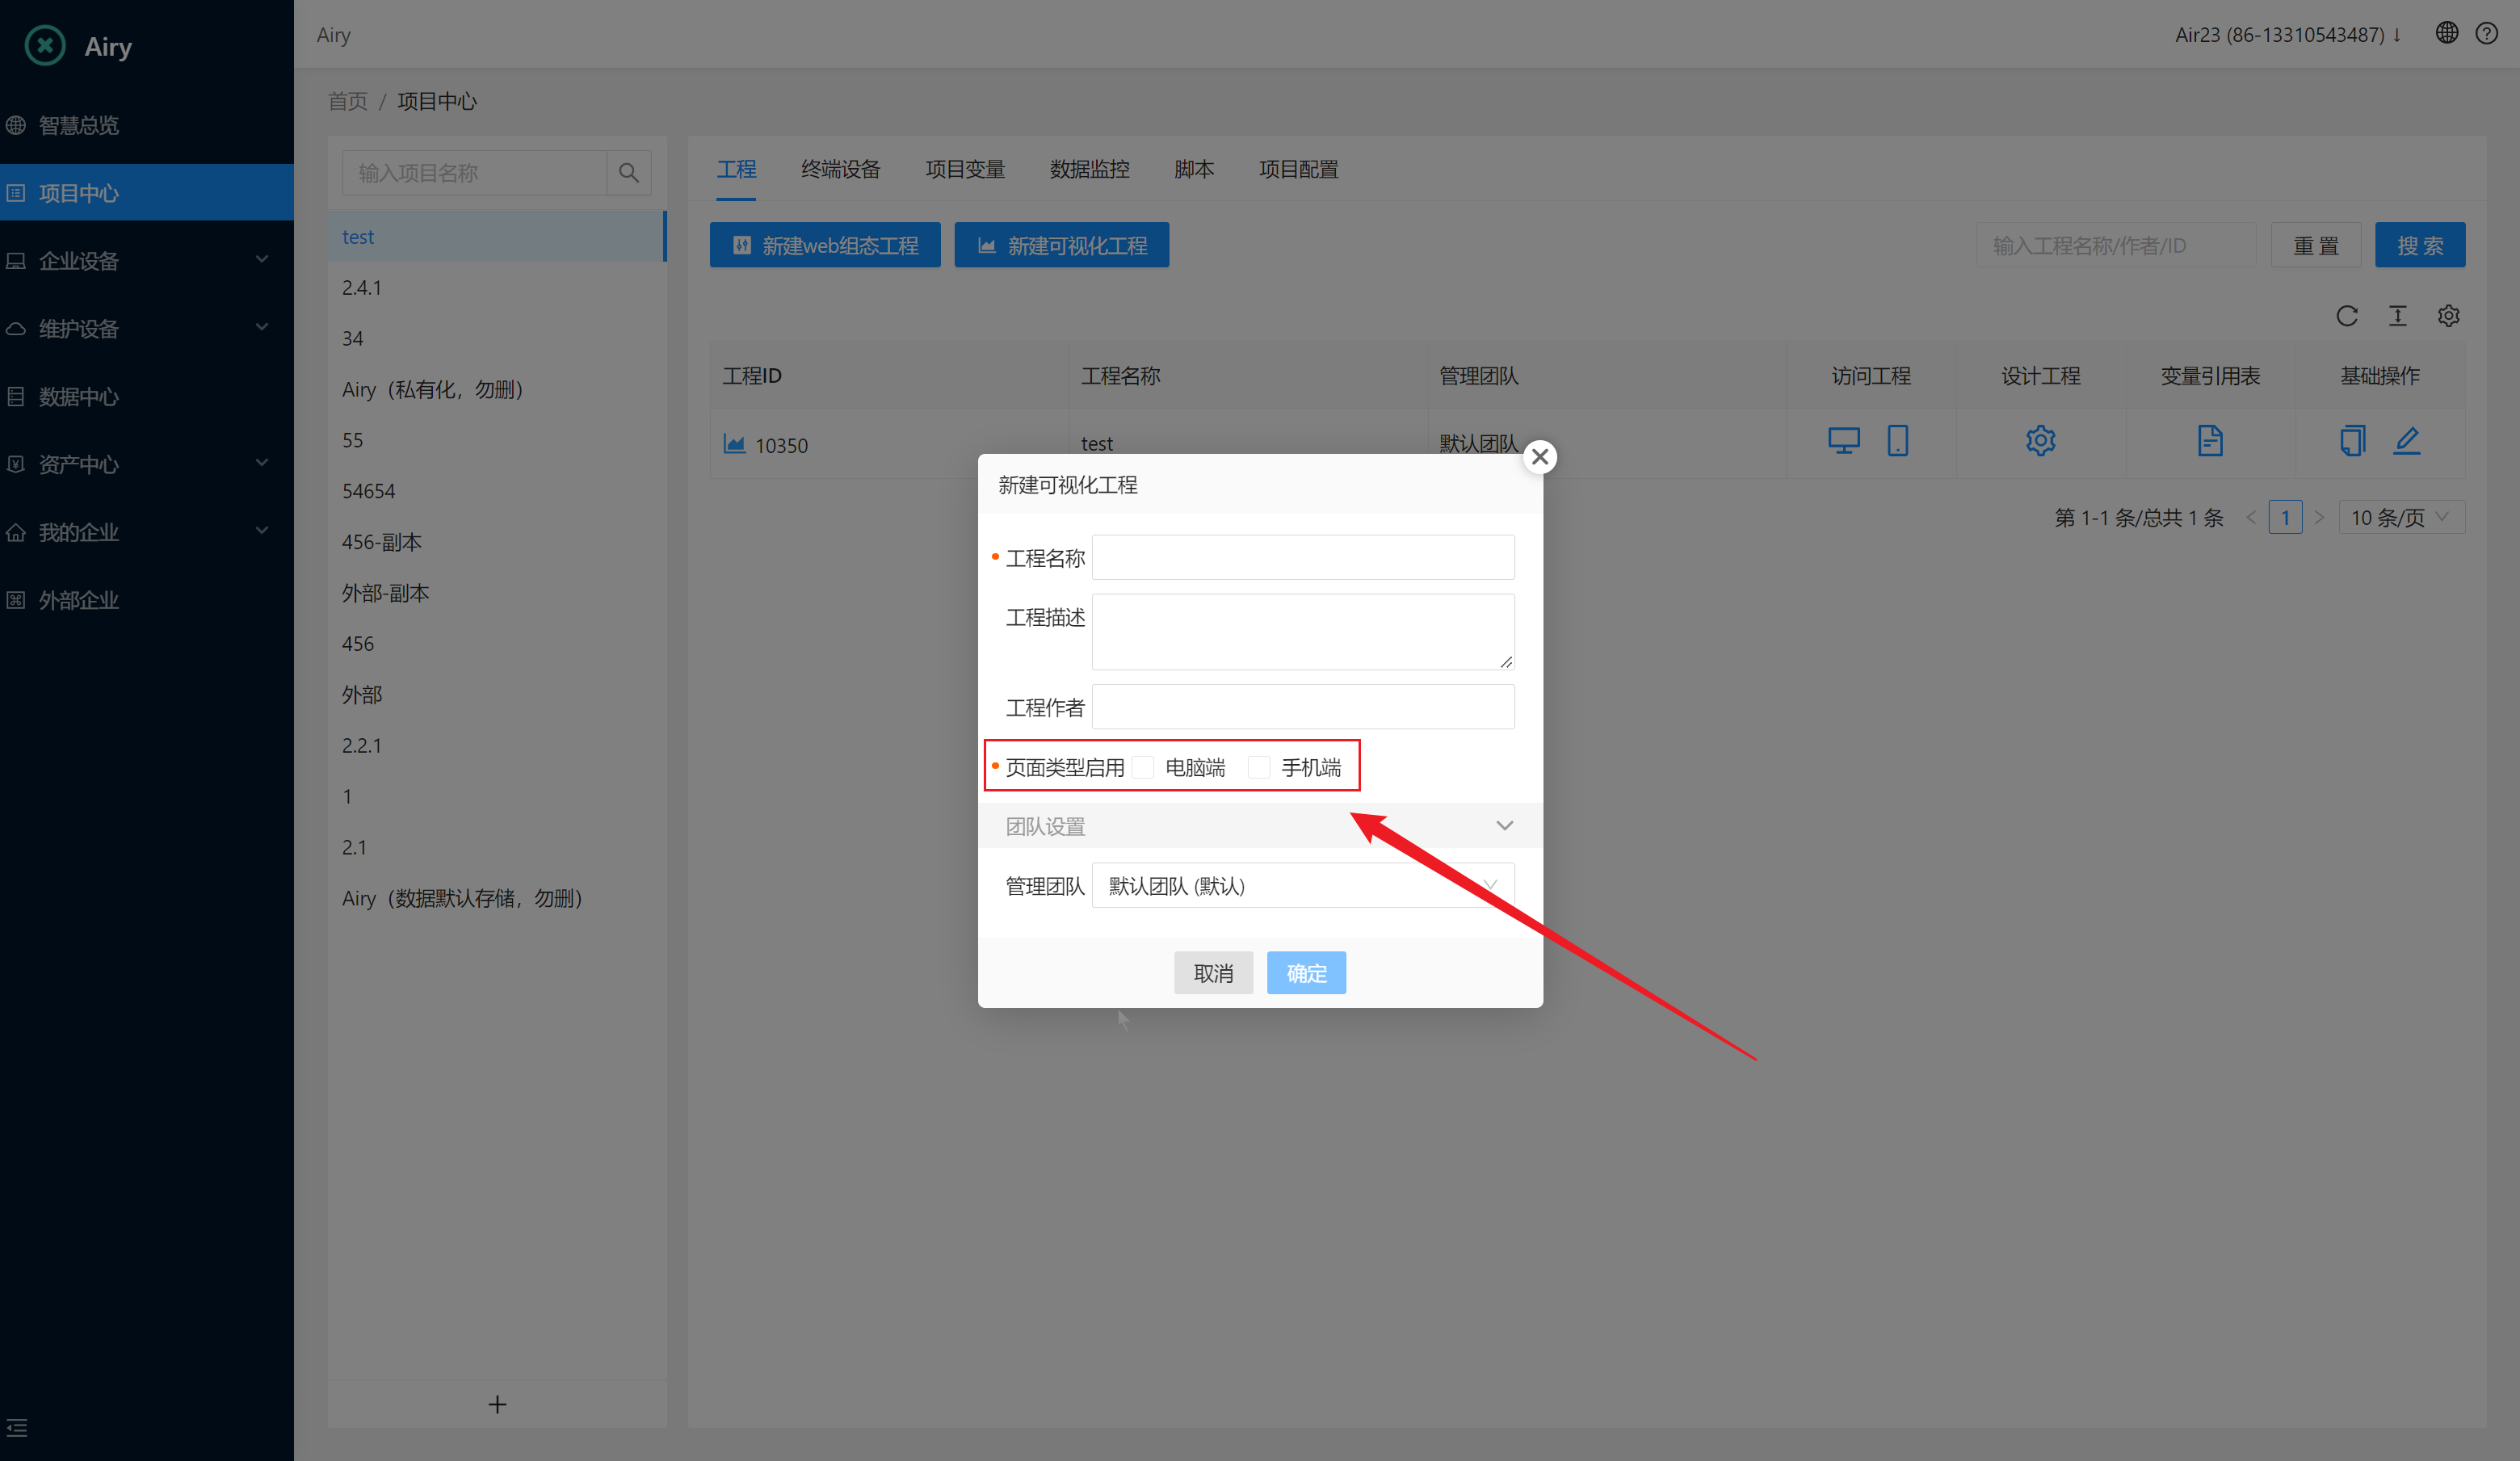Open 外部企业 in the sidebar

(x=147, y=599)
